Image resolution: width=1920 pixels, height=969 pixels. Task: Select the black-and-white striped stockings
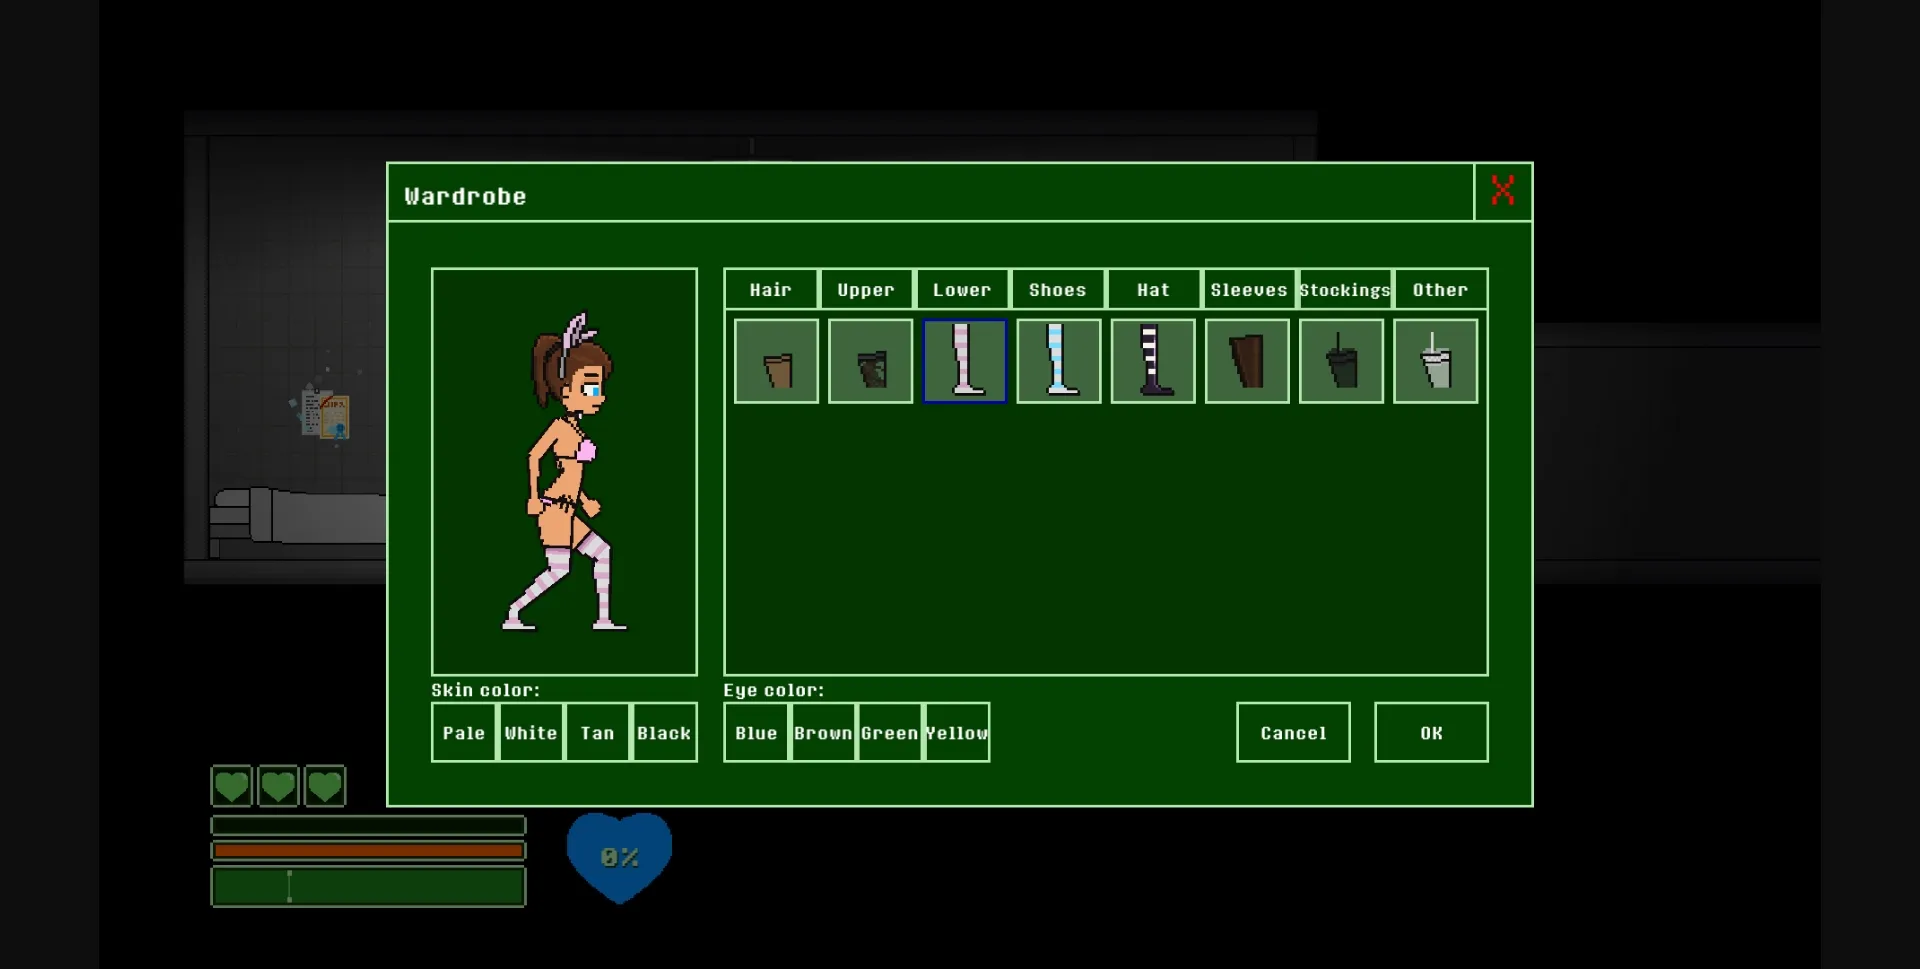point(1151,361)
